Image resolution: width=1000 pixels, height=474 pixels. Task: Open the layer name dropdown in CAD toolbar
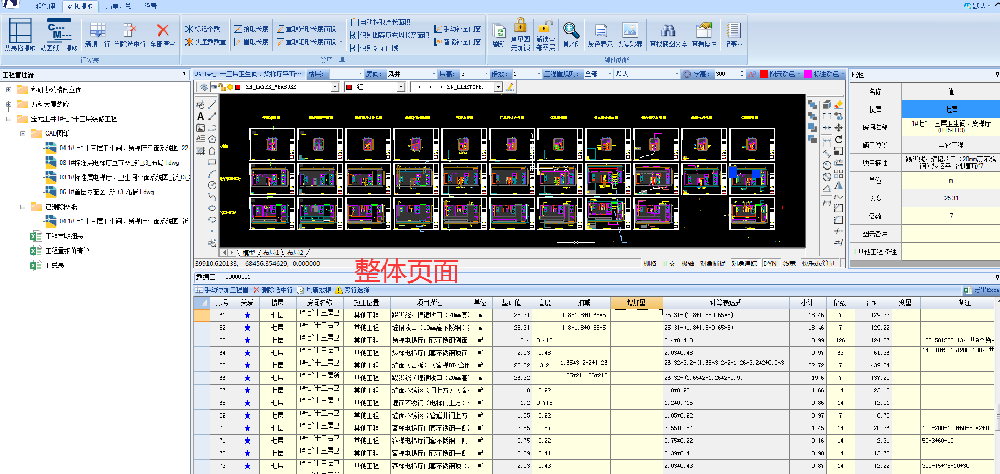point(334,87)
